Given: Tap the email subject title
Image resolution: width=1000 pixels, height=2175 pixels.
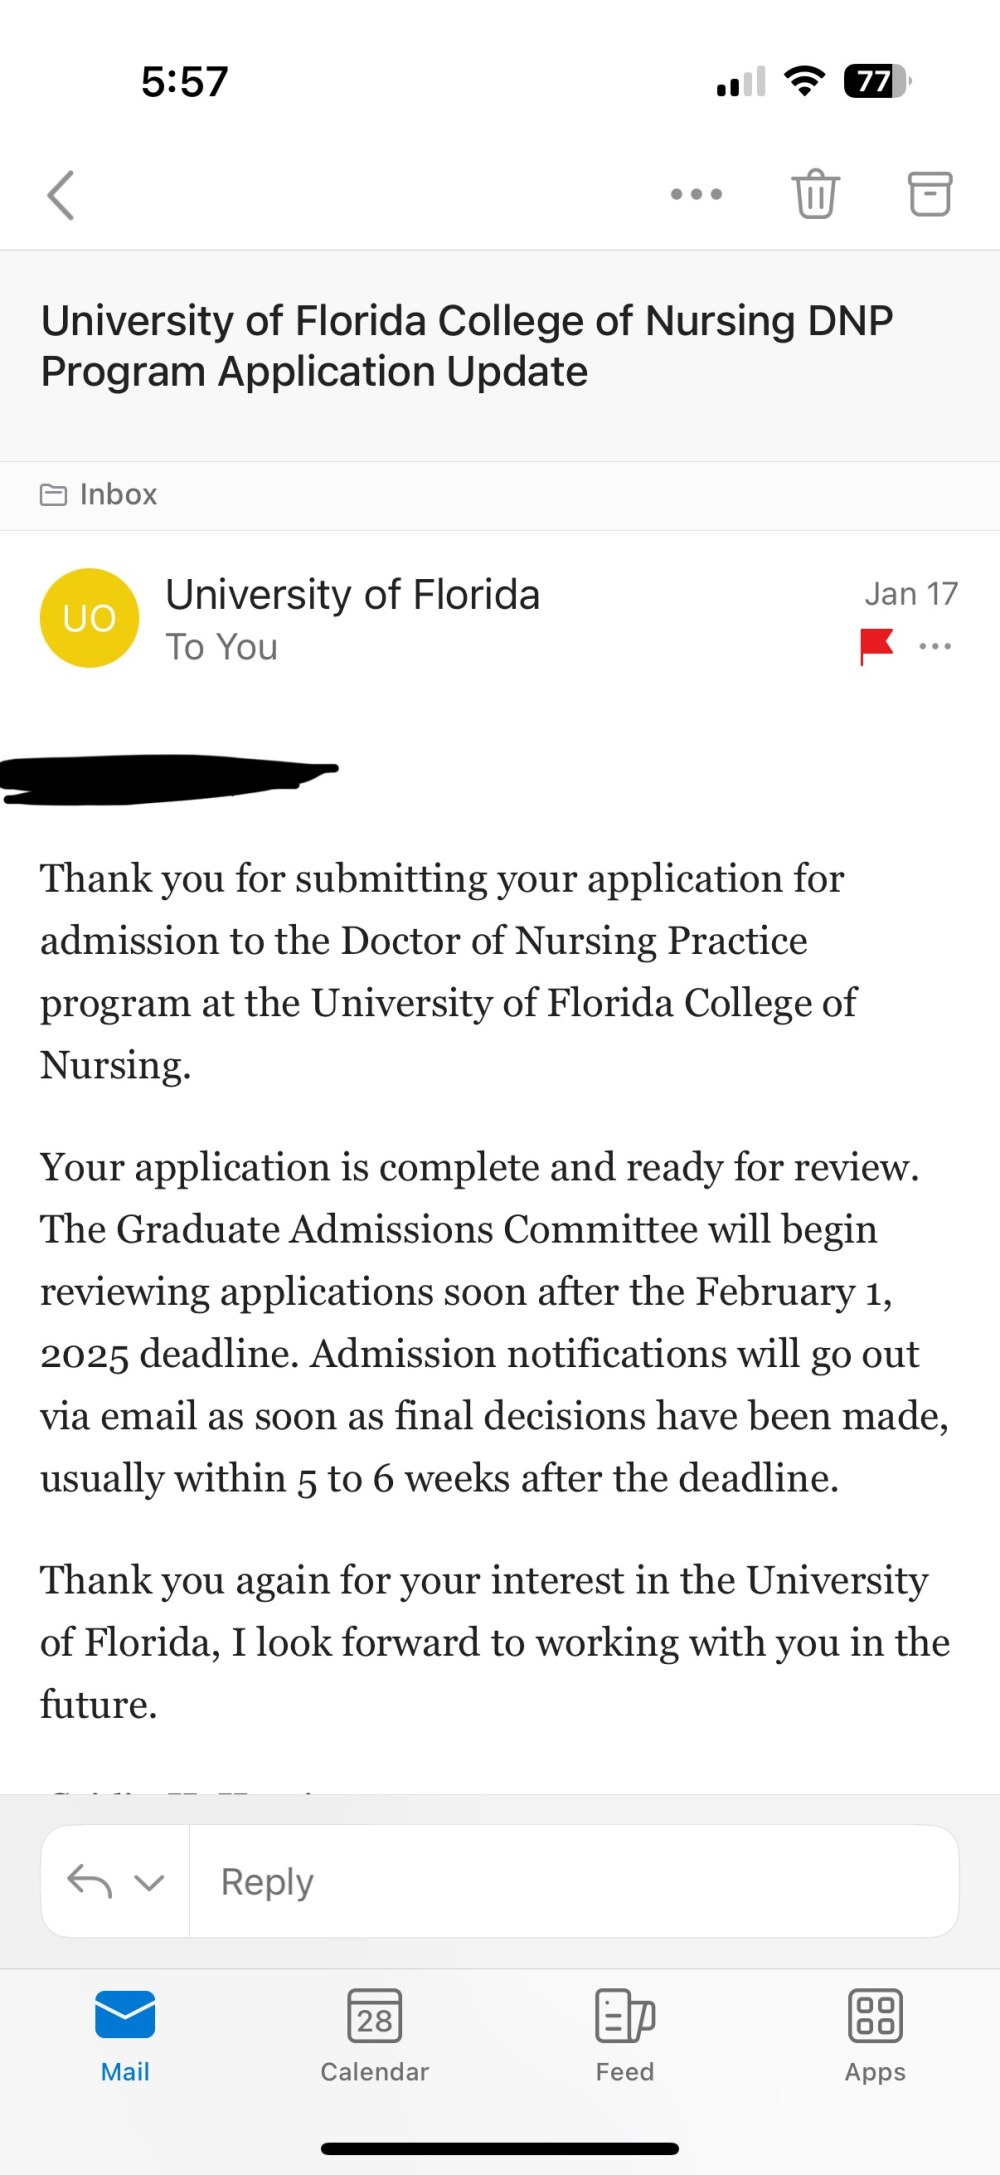Looking at the screenshot, I should [467, 346].
